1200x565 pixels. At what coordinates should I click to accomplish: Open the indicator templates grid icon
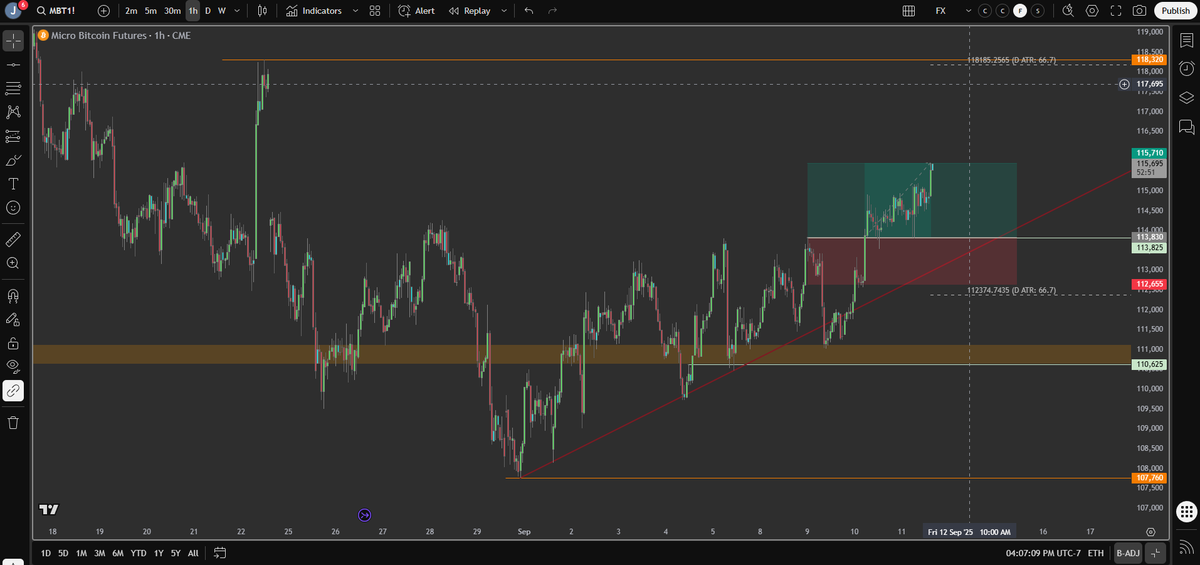[374, 10]
